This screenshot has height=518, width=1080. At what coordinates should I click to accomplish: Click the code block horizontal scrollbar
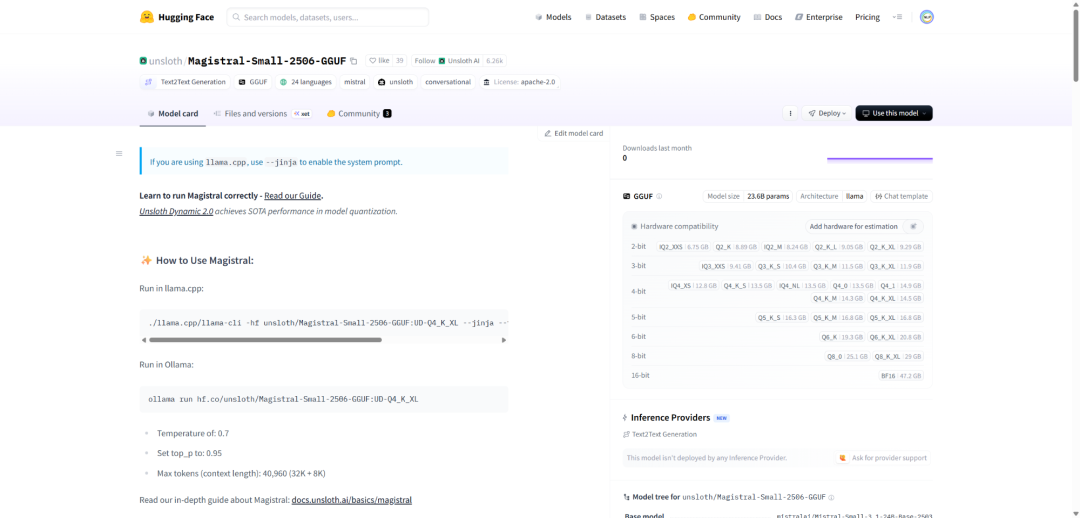point(264,340)
